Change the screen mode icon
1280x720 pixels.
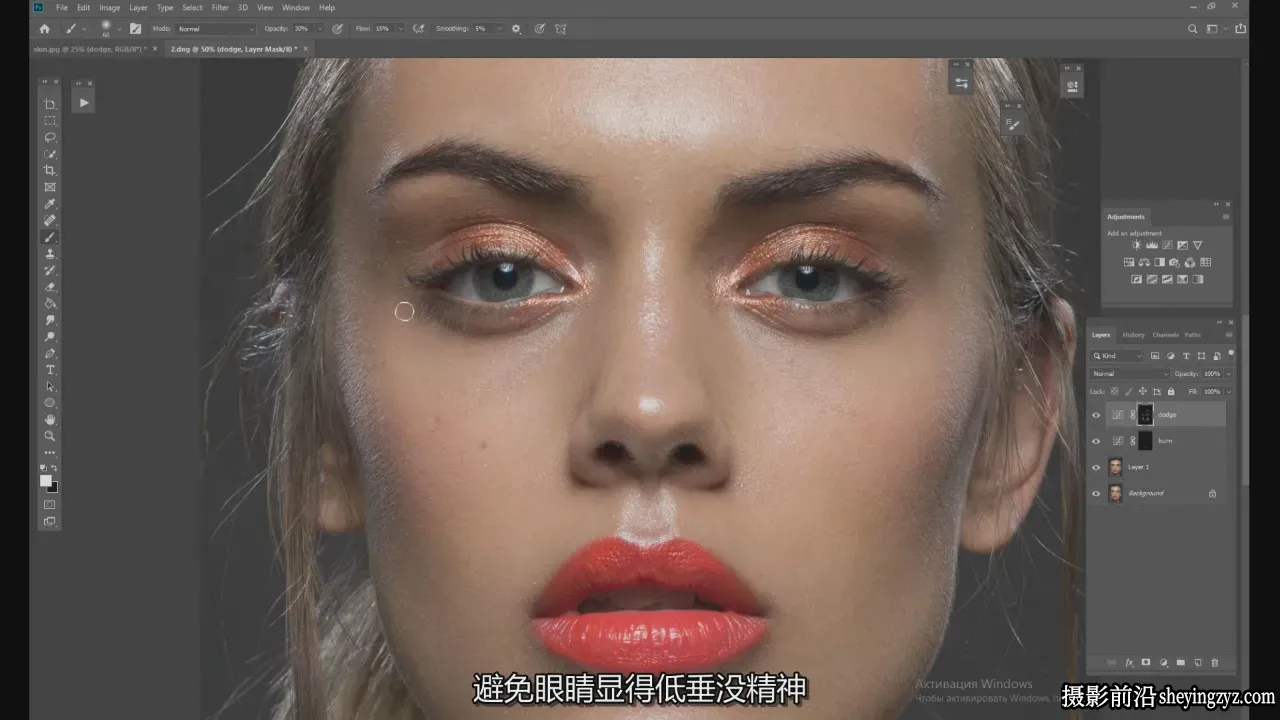pyautogui.click(x=50, y=521)
